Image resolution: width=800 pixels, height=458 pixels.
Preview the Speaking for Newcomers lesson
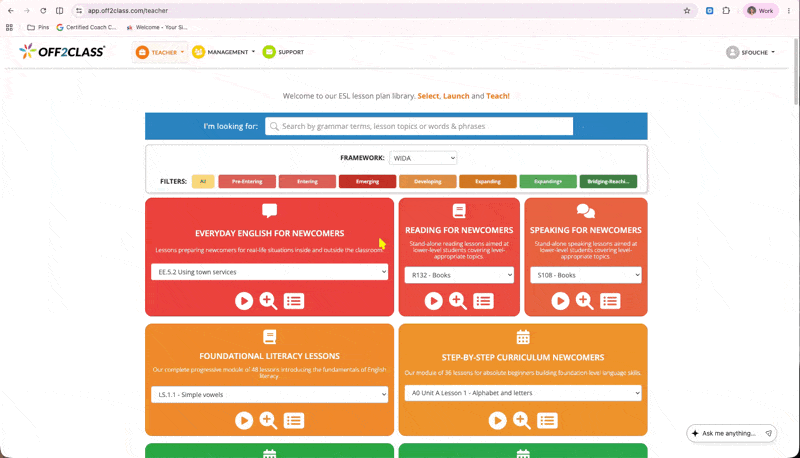585,301
